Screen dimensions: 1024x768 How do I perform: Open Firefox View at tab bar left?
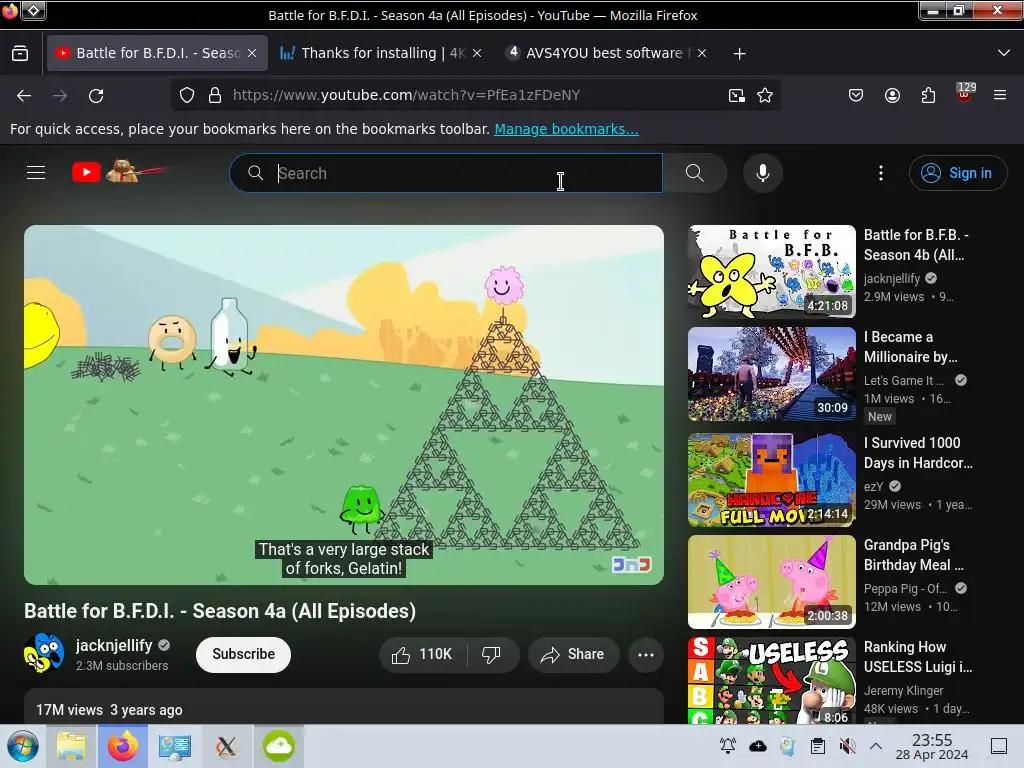[x=20, y=53]
